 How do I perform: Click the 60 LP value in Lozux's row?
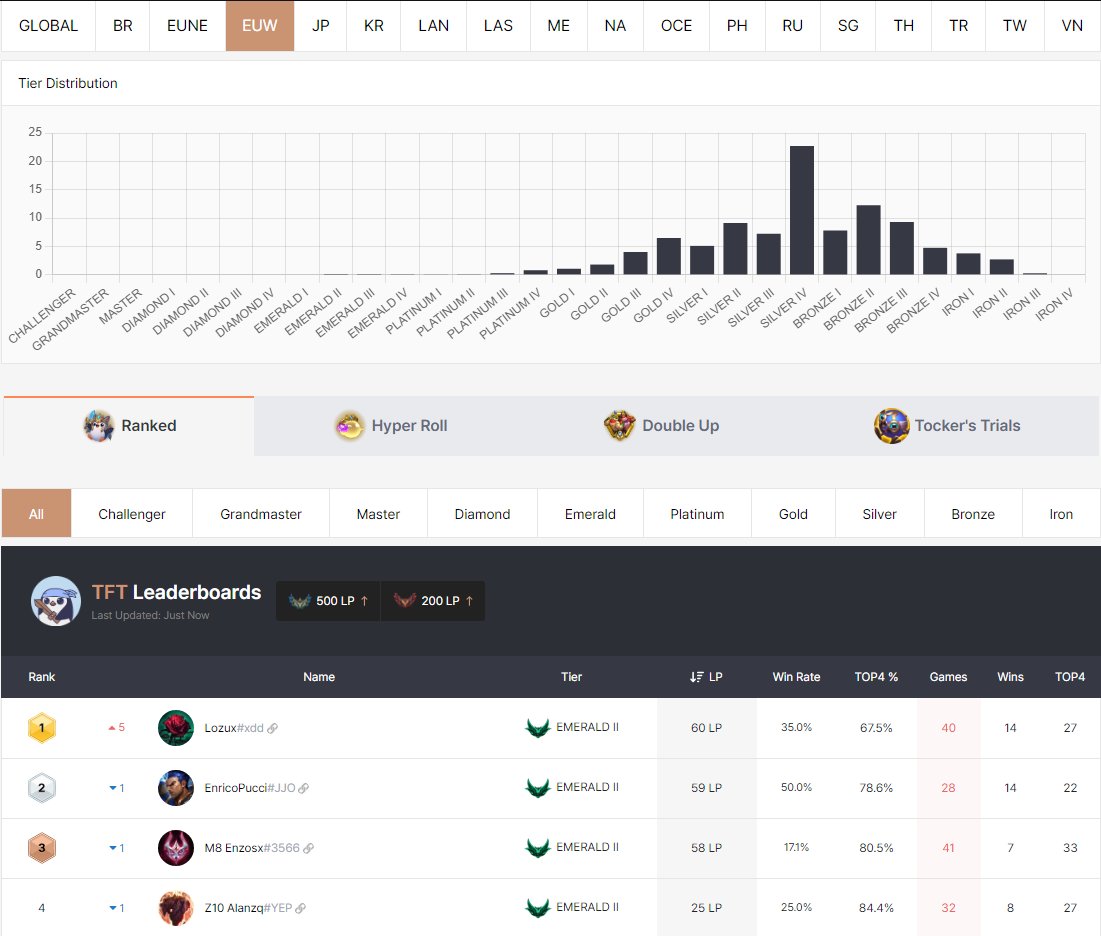(x=706, y=728)
